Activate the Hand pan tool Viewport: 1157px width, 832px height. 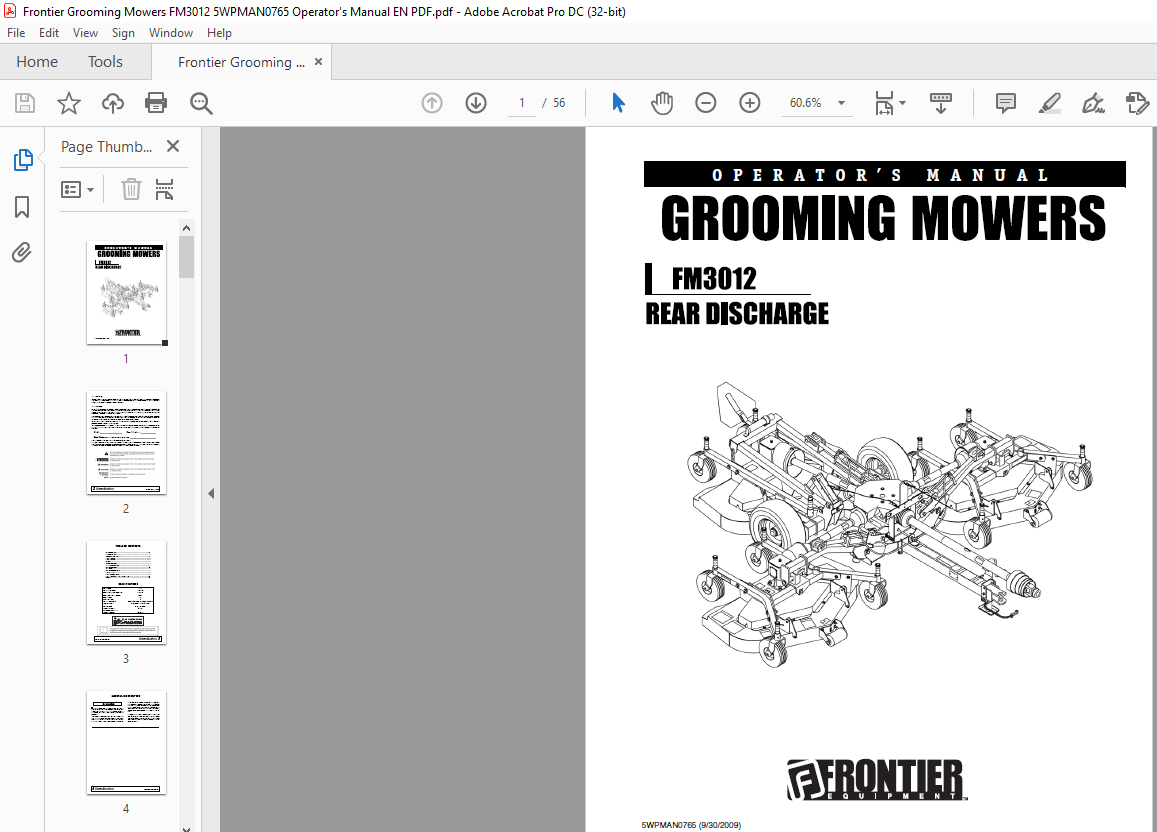(662, 103)
